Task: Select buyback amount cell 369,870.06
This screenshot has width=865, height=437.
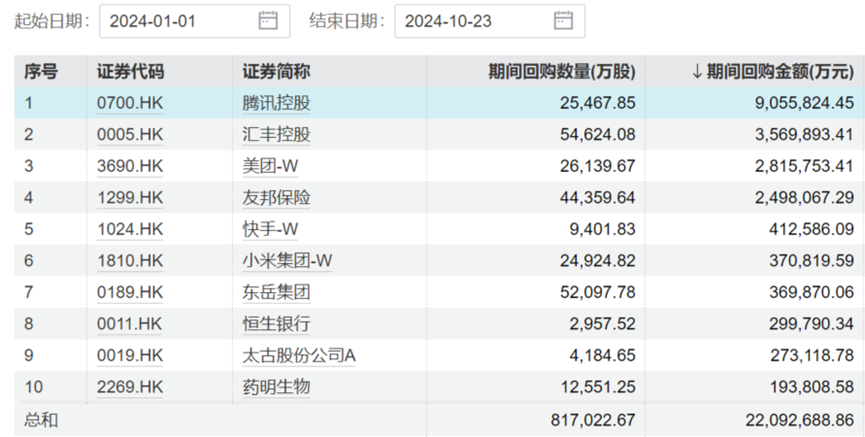Action: coord(811,292)
